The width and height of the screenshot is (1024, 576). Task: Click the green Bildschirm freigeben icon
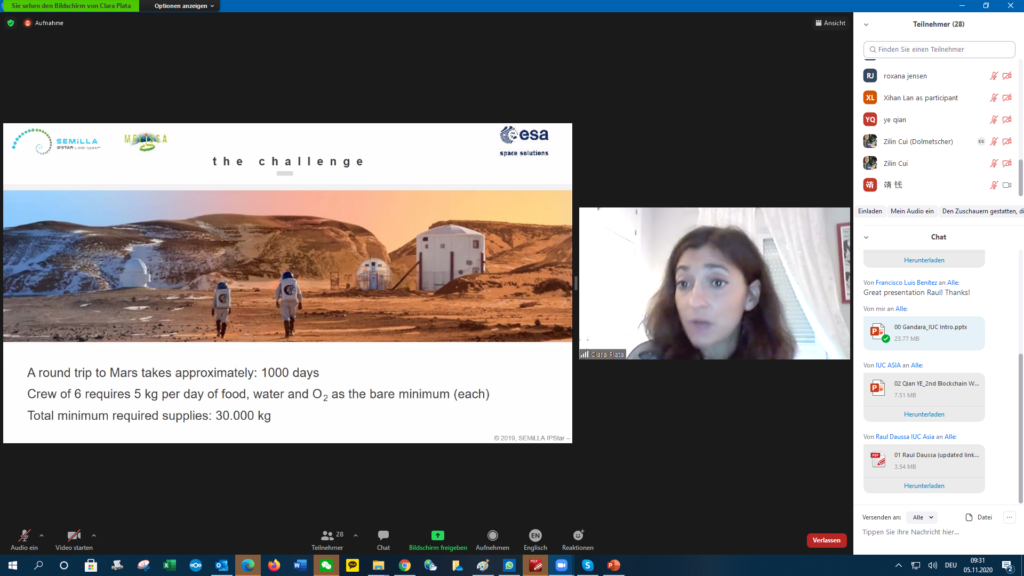coord(437,536)
